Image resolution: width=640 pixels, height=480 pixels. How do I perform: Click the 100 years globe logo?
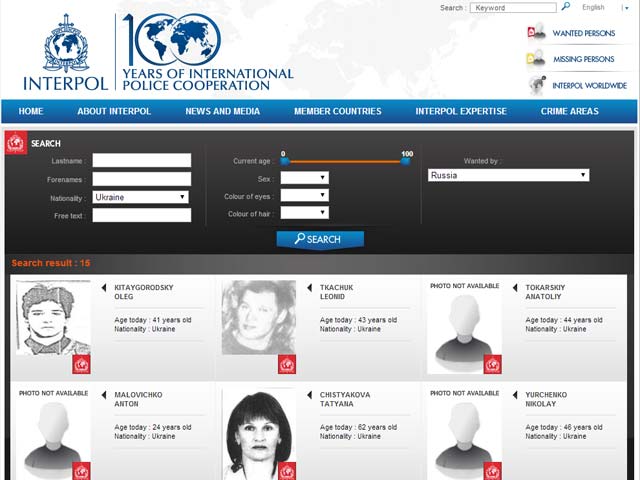pyautogui.click(x=172, y=40)
